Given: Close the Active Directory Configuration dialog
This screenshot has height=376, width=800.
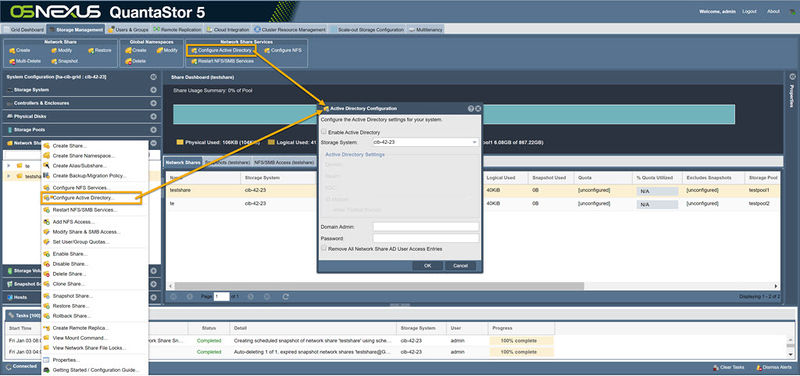Looking at the screenshot, I should [478, 109].
